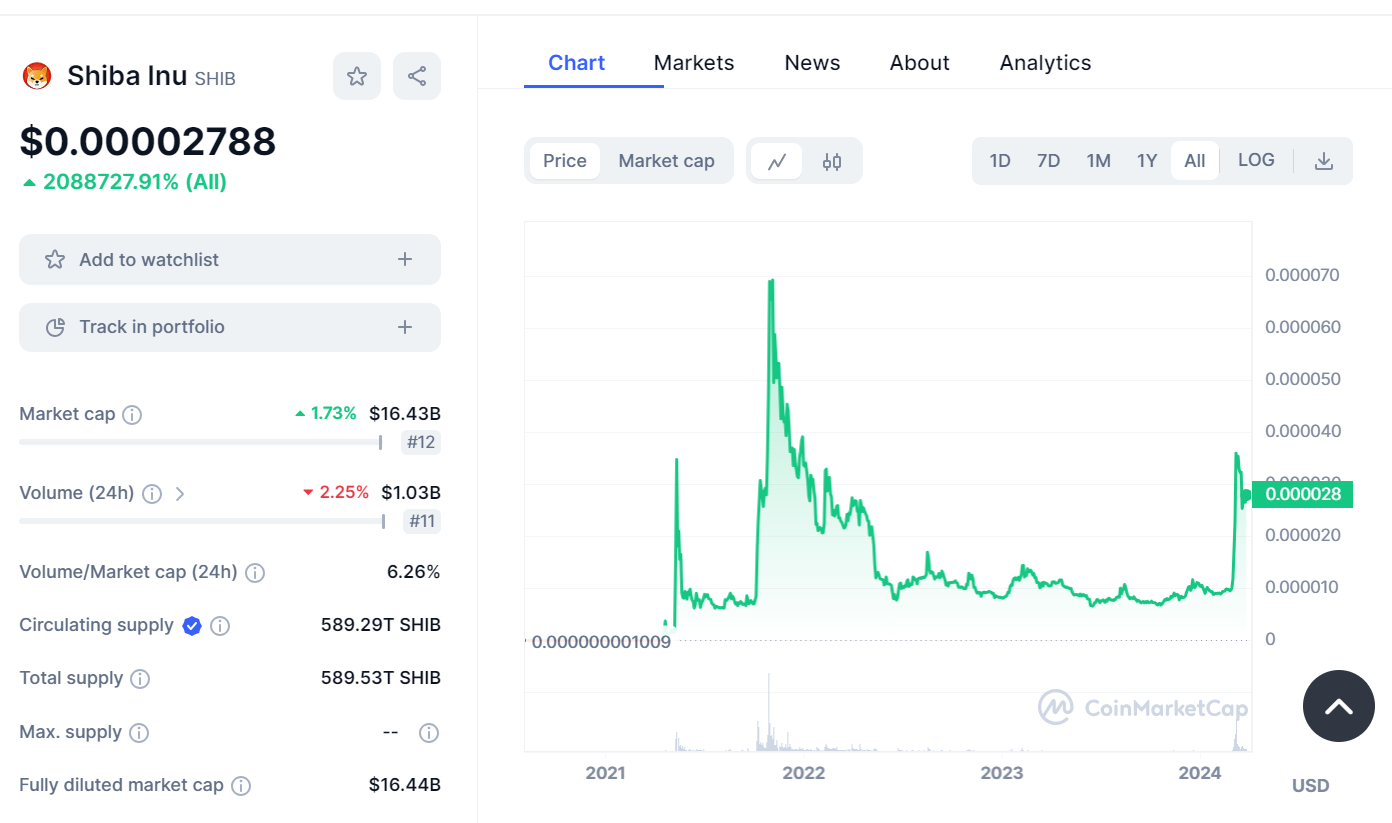Image resolution: width=1392 pixels, height=823 pixels.
Task: Switch to line chart view
Action: point(777,161)
